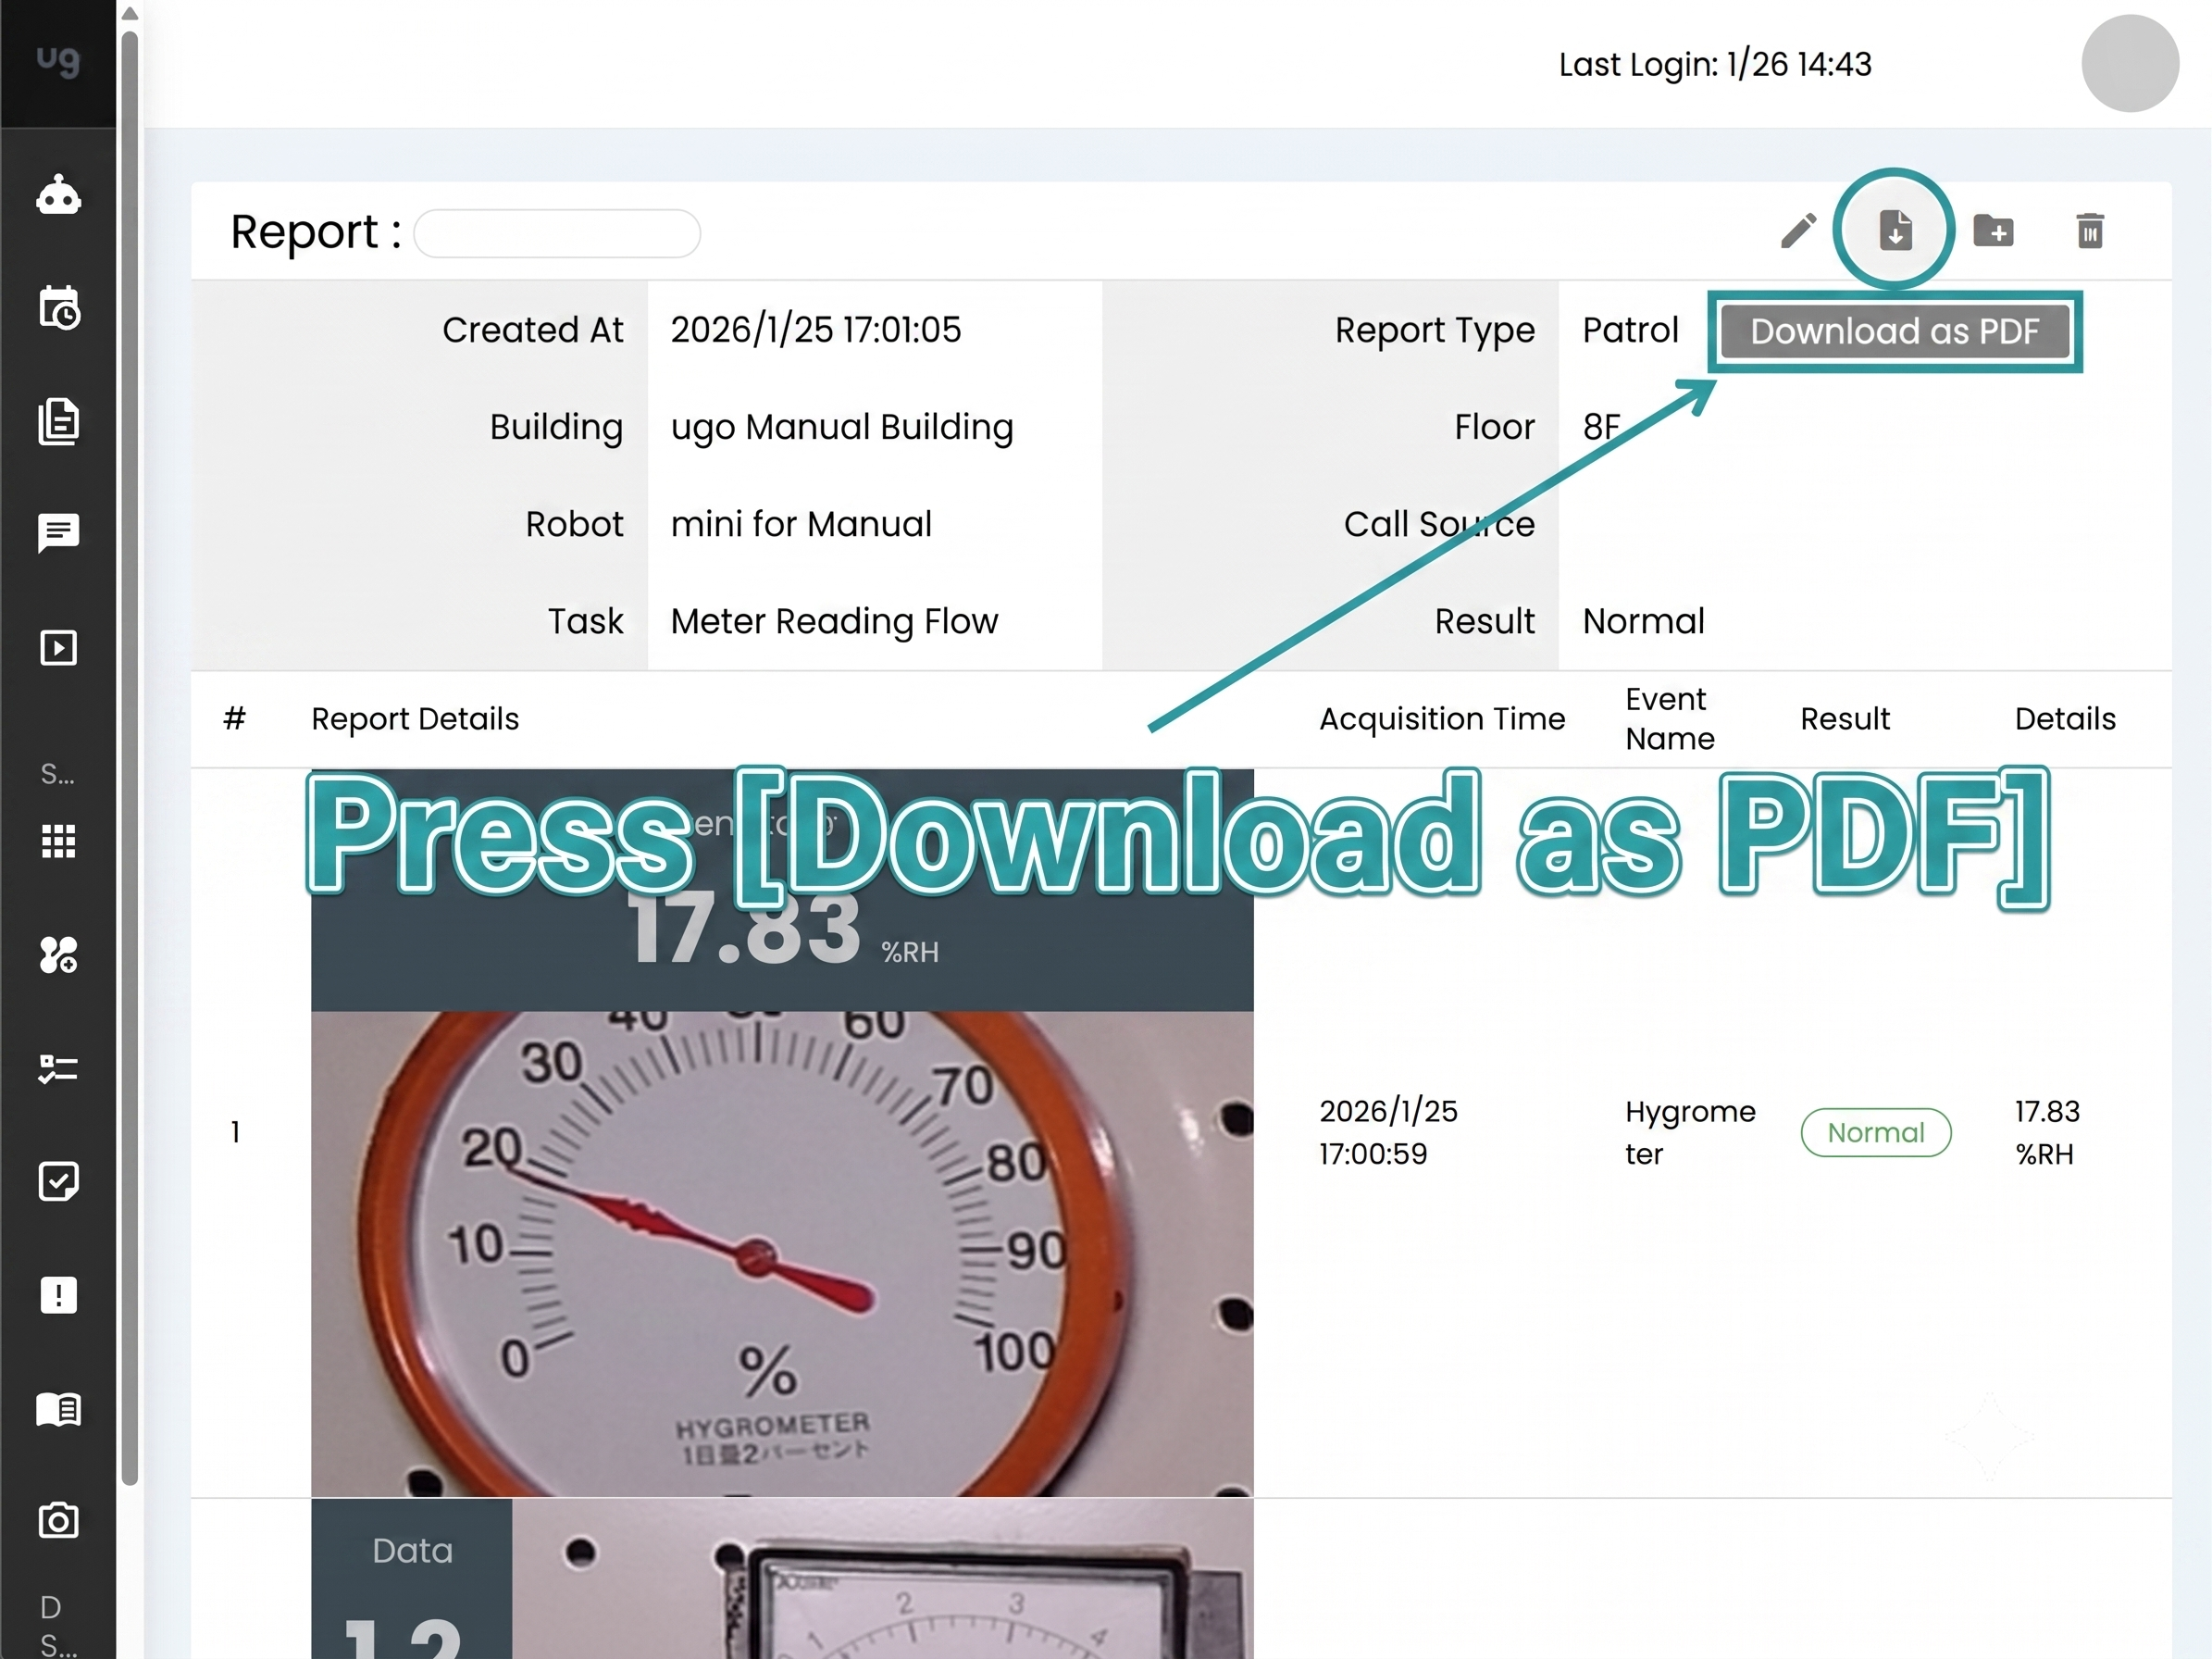Click the Report name input field
Image resolution: width=2212 pixels, height=1659 pixels.
pyautogui.click(x=557, y=233)
